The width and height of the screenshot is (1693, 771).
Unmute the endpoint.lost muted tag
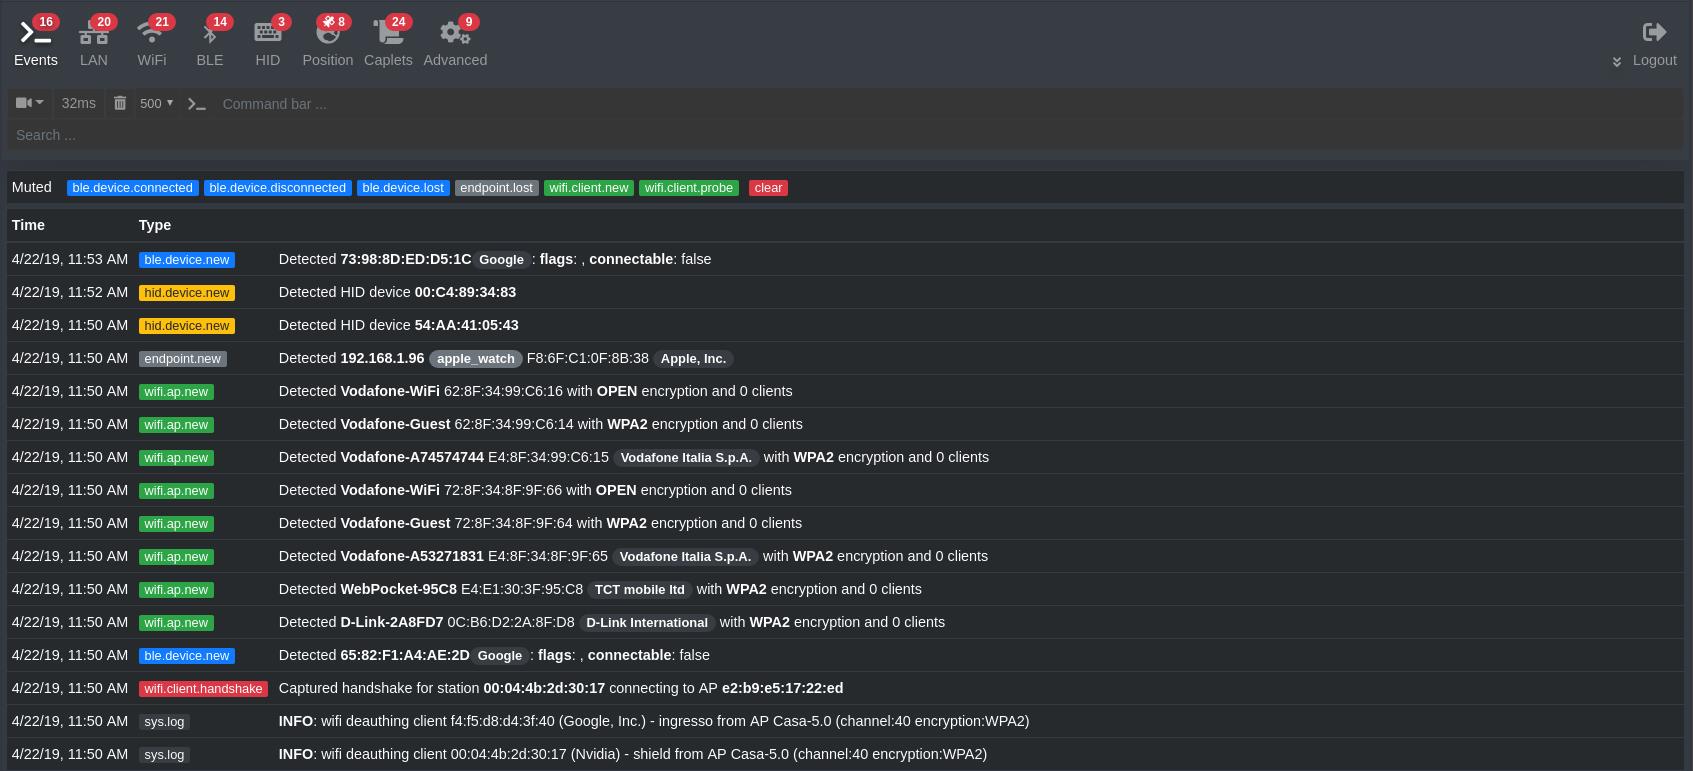point(497,188)
